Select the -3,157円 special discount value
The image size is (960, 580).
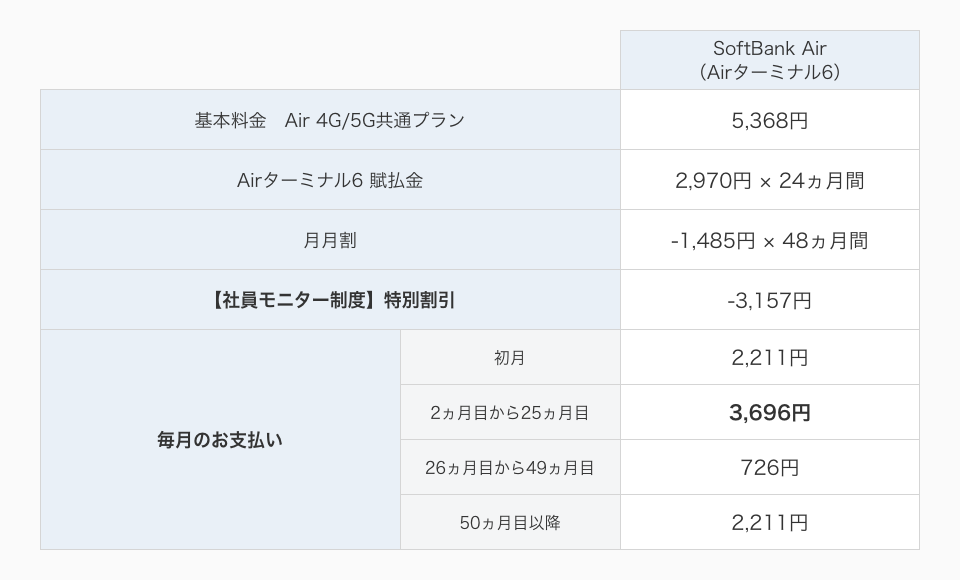click(x=769, y=300)
